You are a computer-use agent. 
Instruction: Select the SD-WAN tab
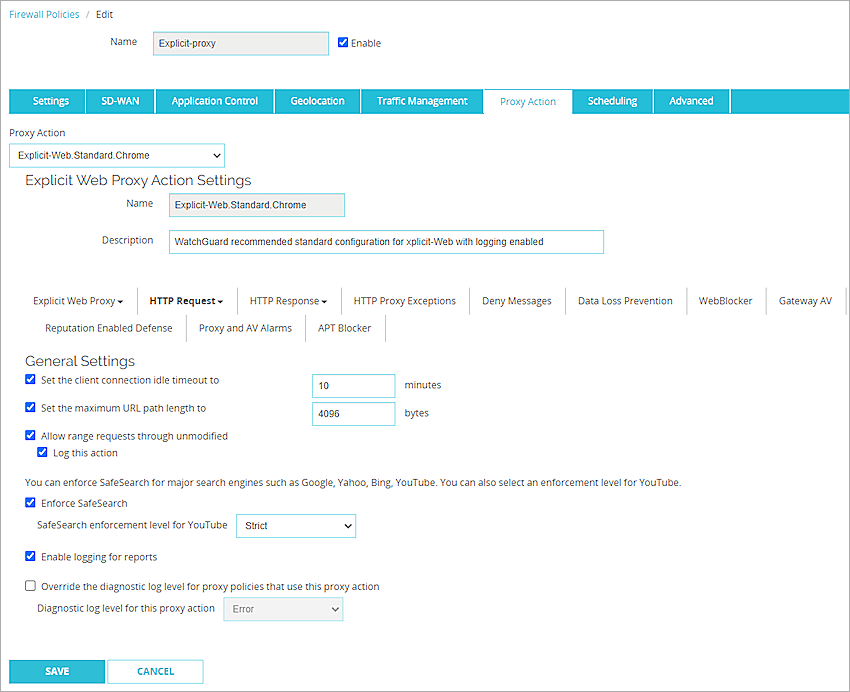click(119, 101)
